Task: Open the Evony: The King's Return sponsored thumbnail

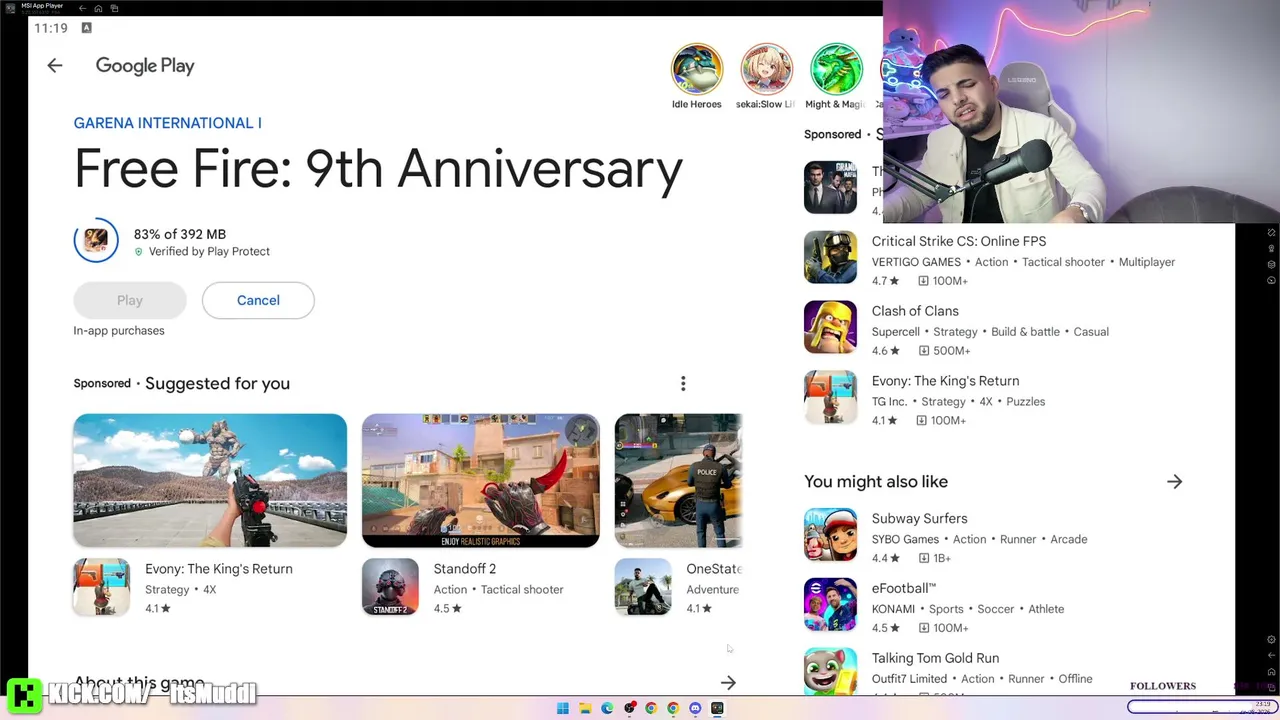Action: [x=210, y=480]
